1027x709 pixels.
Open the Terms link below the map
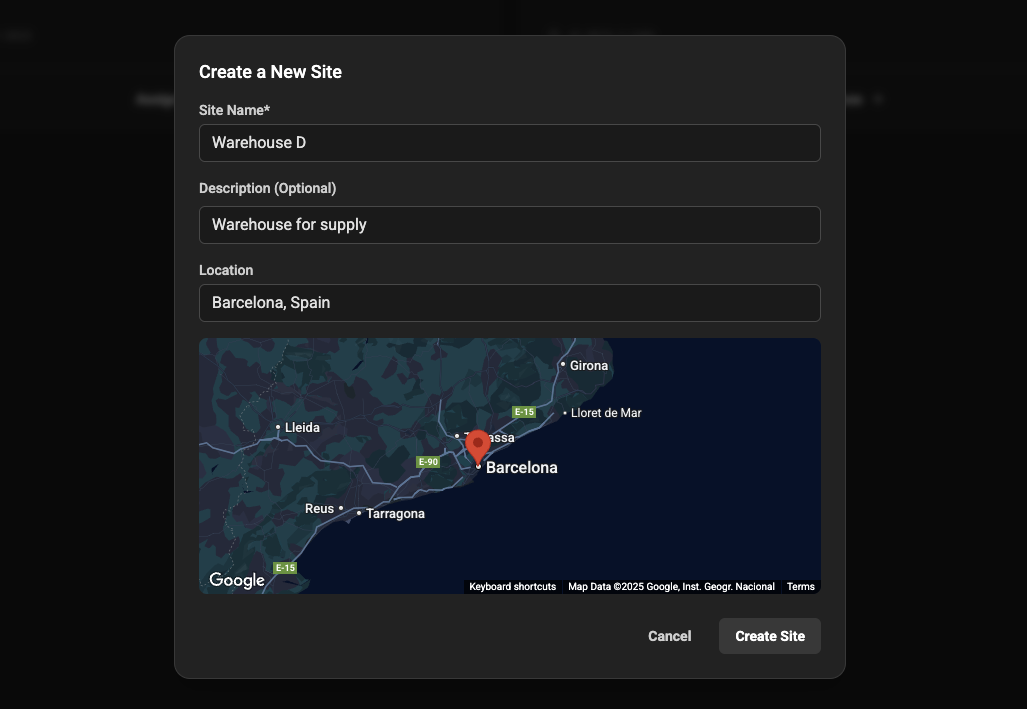coord(800,586)
